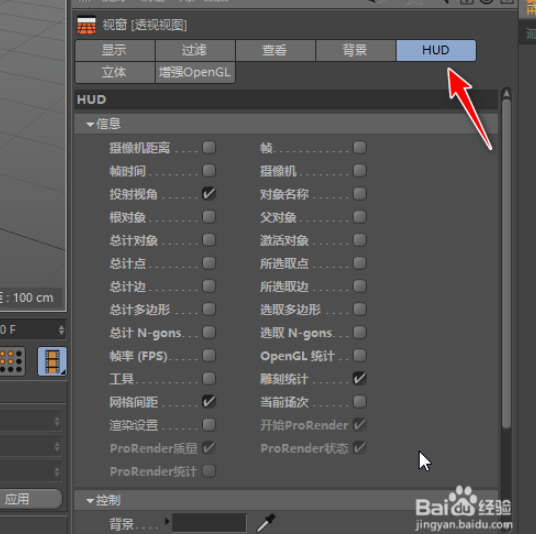Click the 背景 color swatch
The height and width of the screenshot is (534, 536).
coord(209,523)
